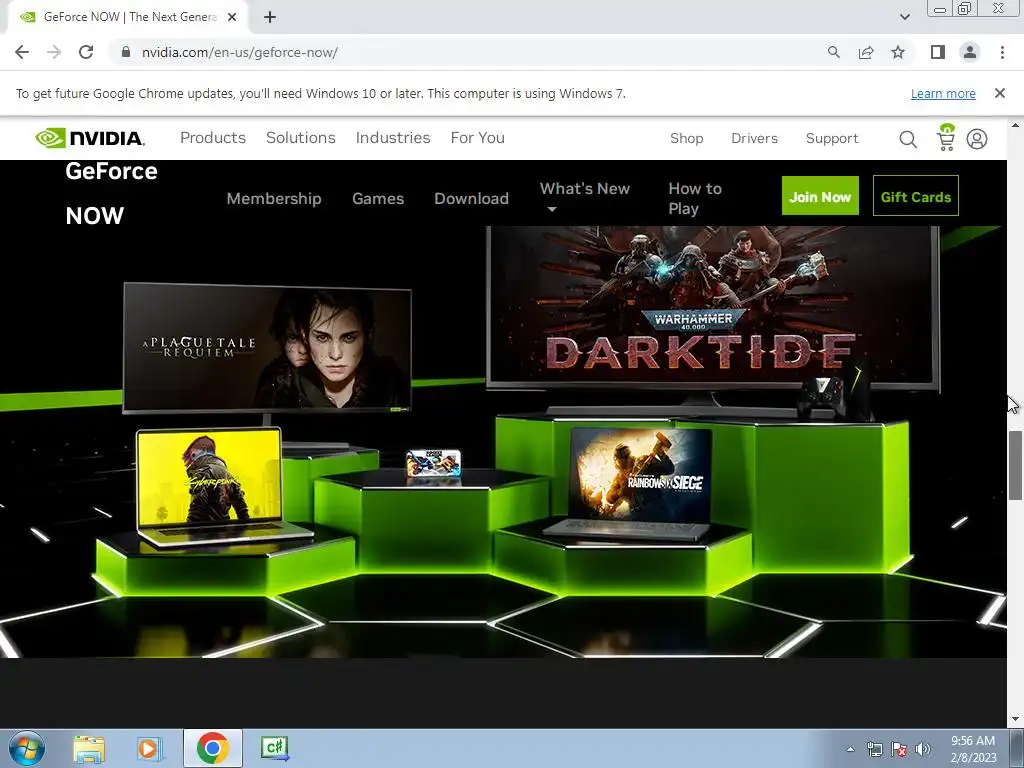Expand the What's New dropdown

pyautogui.click(x=584, y=197)
